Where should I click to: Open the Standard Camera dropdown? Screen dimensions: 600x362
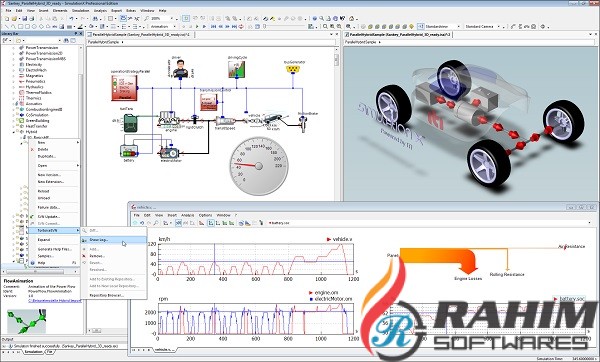(x=498, y=26)
